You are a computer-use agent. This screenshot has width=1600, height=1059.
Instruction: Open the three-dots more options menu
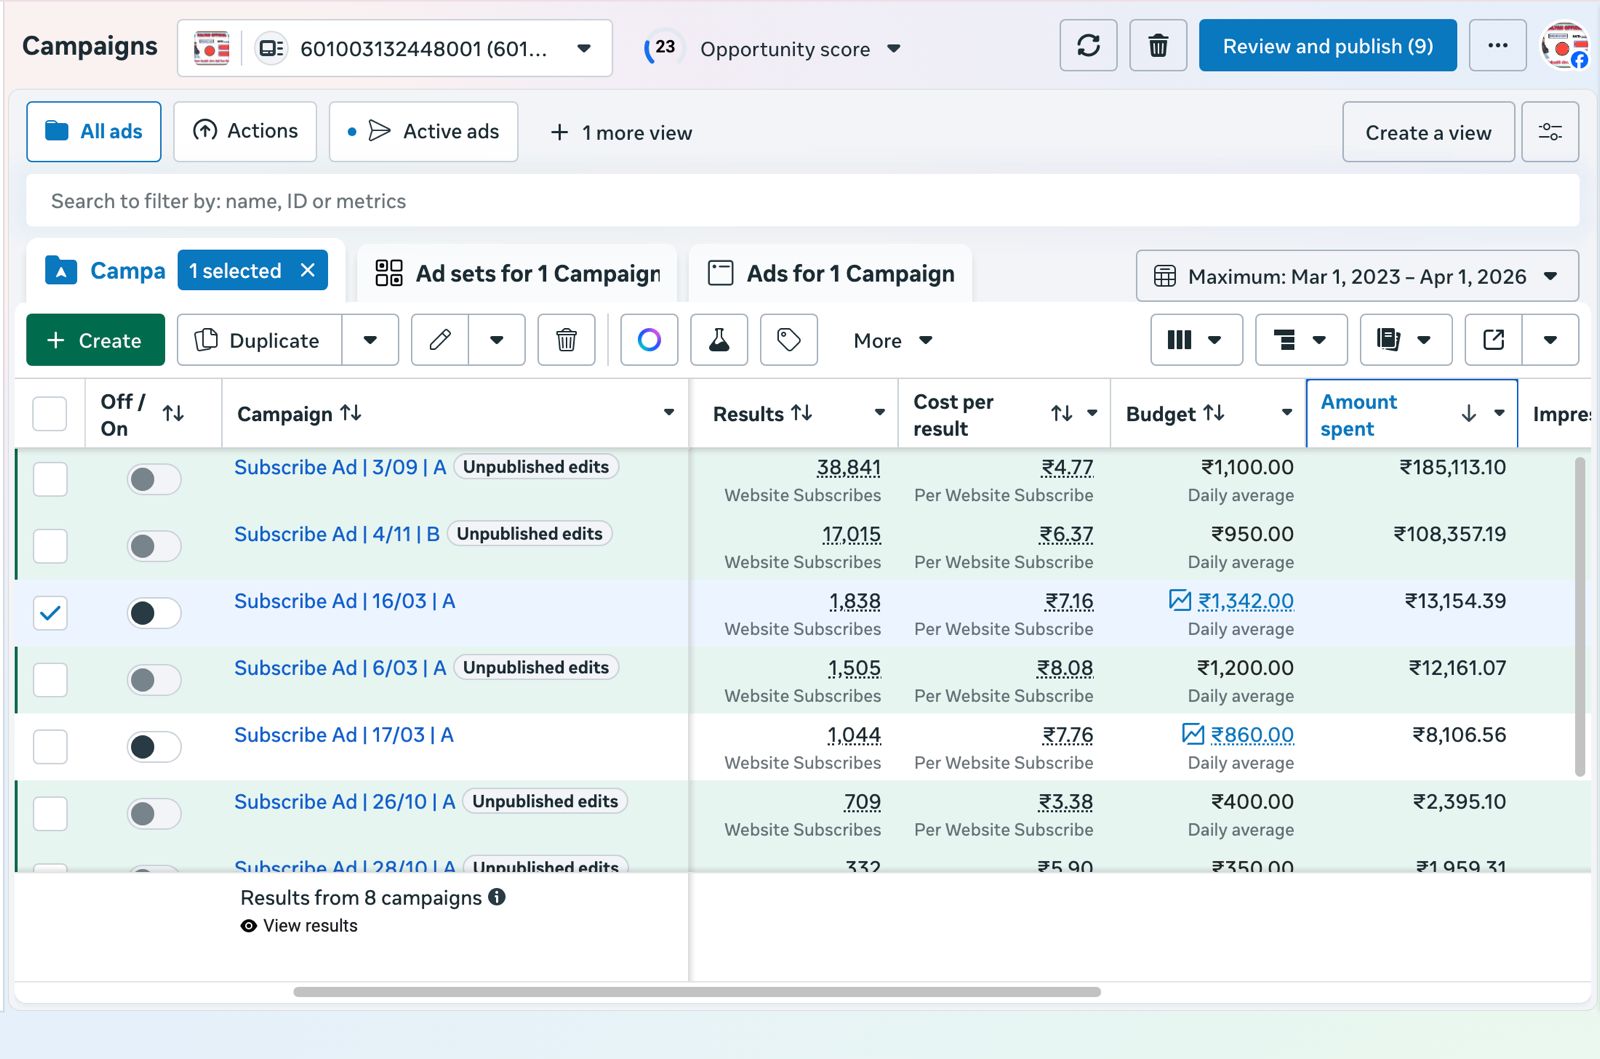[x=1497, y=46]
